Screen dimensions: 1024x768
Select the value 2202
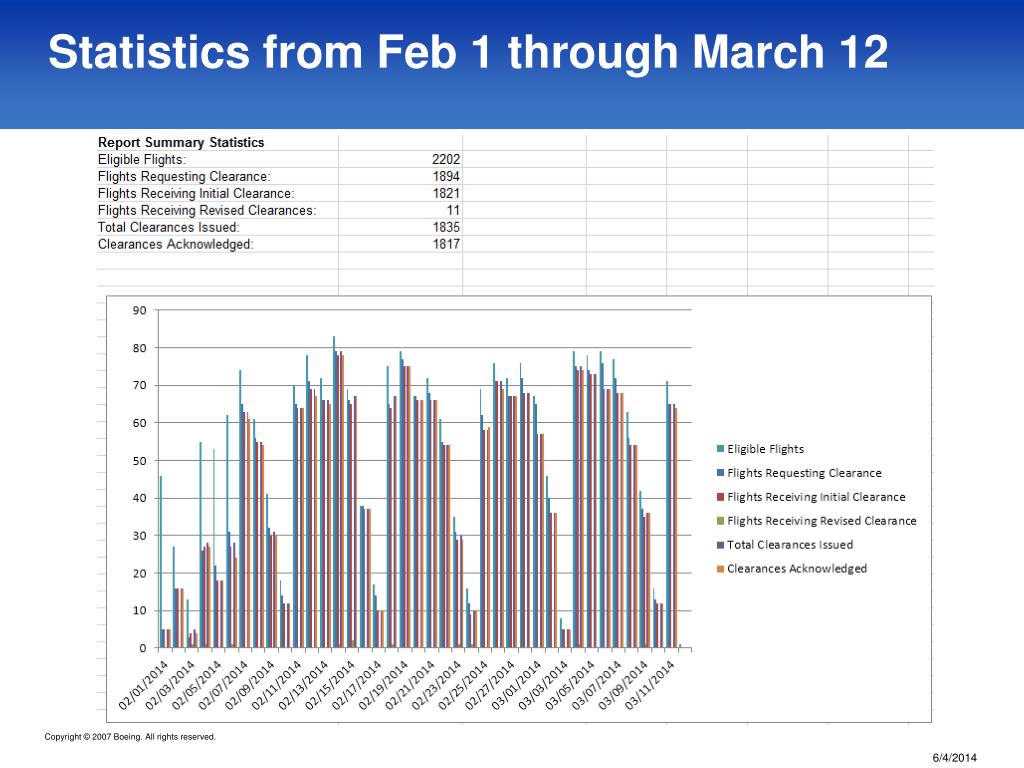coord(446,159)
